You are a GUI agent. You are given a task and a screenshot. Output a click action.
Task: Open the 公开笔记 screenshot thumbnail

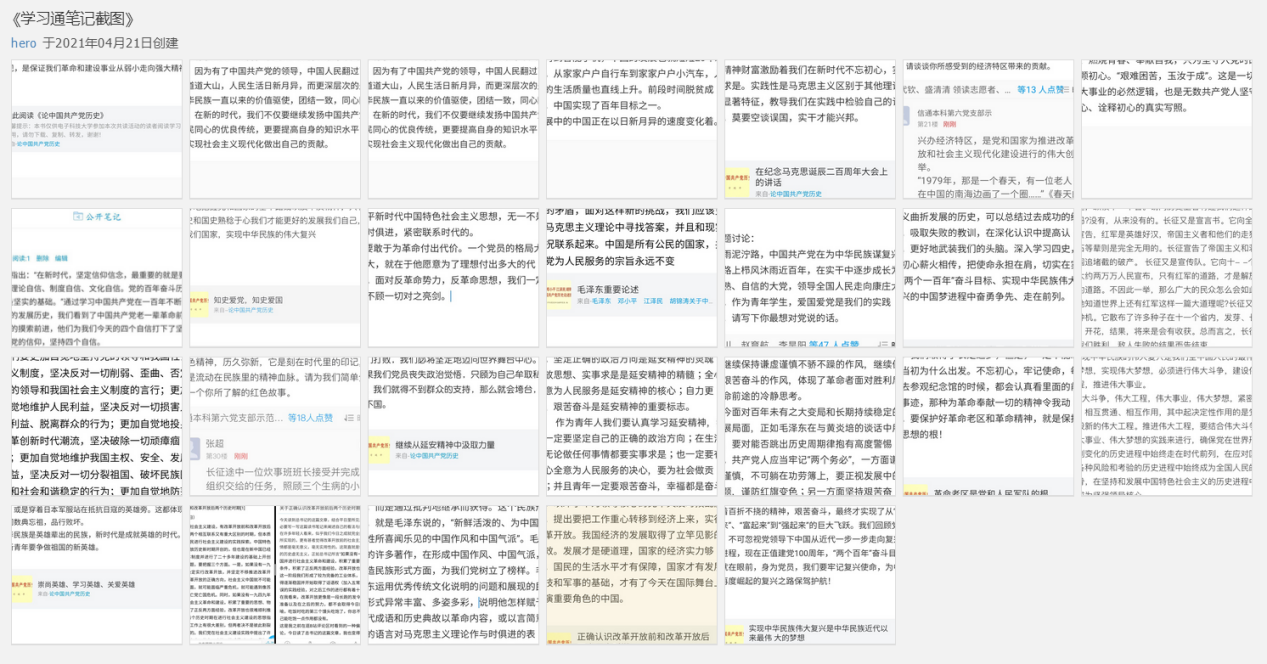[97, 277]
